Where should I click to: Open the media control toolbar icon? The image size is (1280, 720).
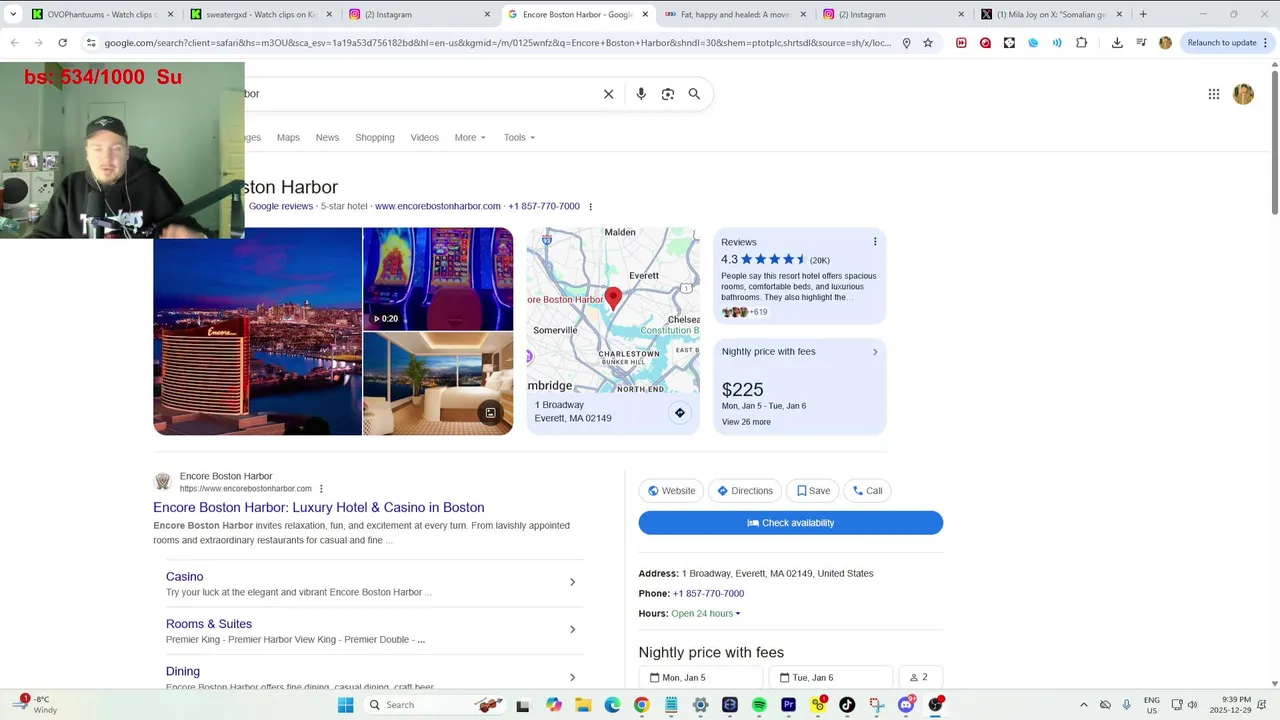(1141, 43)
